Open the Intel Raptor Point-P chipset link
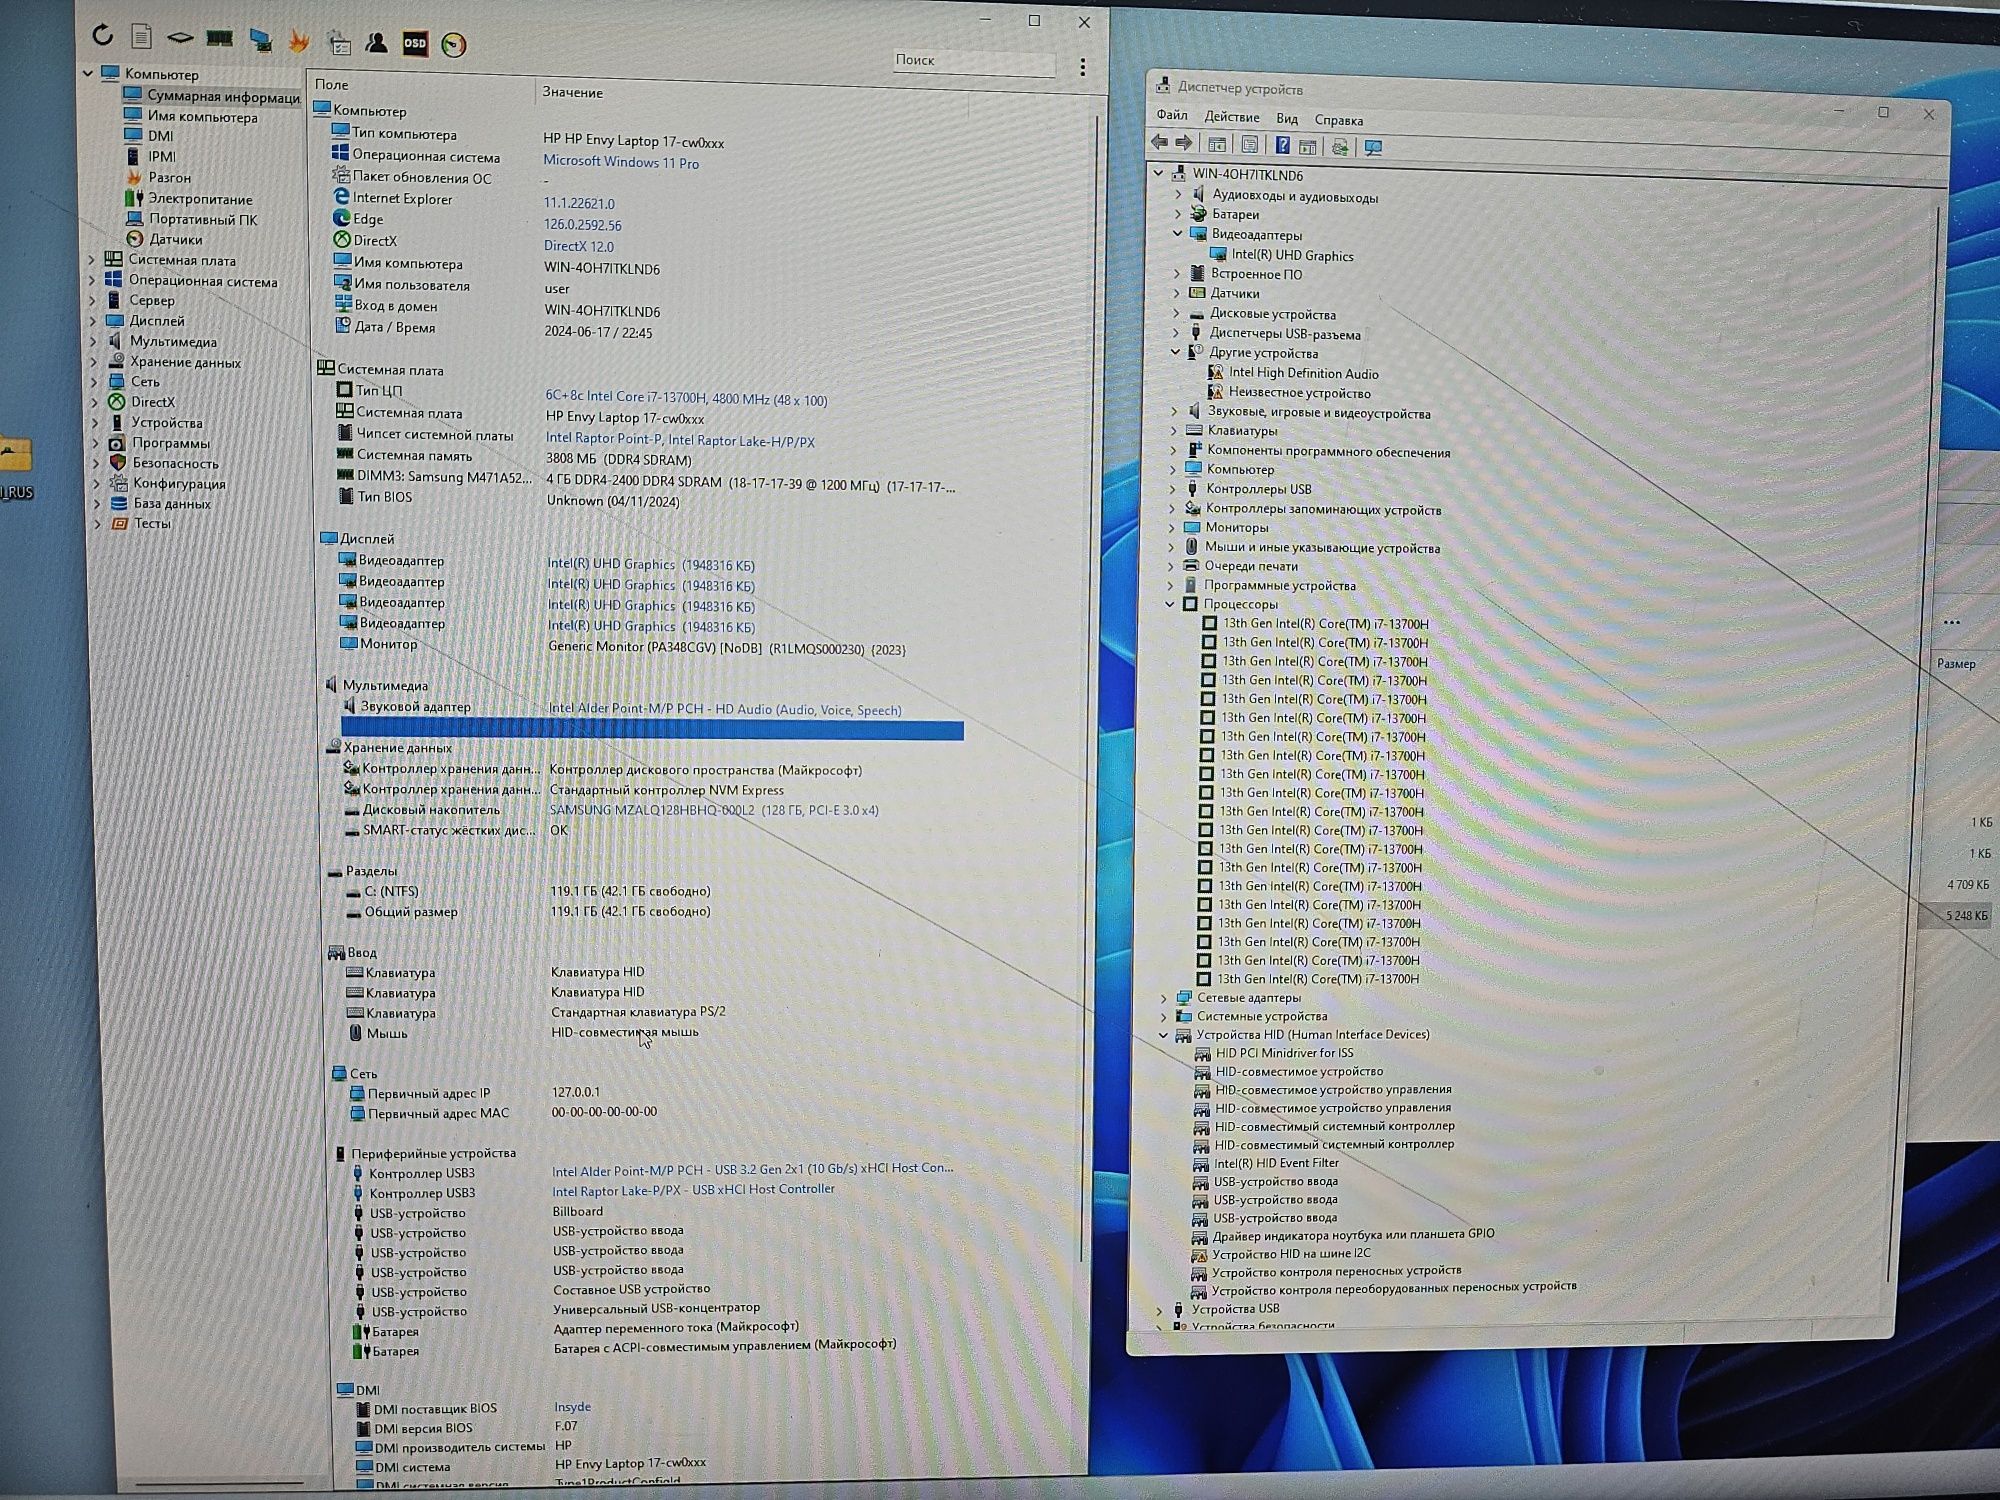2000x1500 pixels. pos(680,440)
